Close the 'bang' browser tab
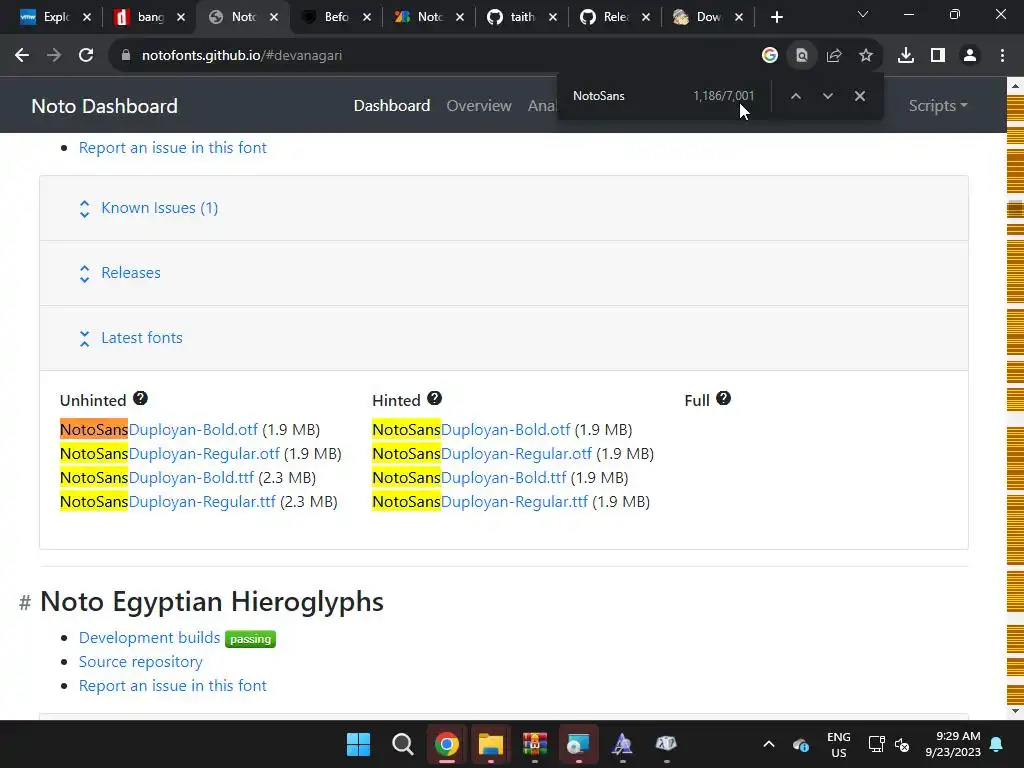1024x768 pixels. (x=181, y=17)
